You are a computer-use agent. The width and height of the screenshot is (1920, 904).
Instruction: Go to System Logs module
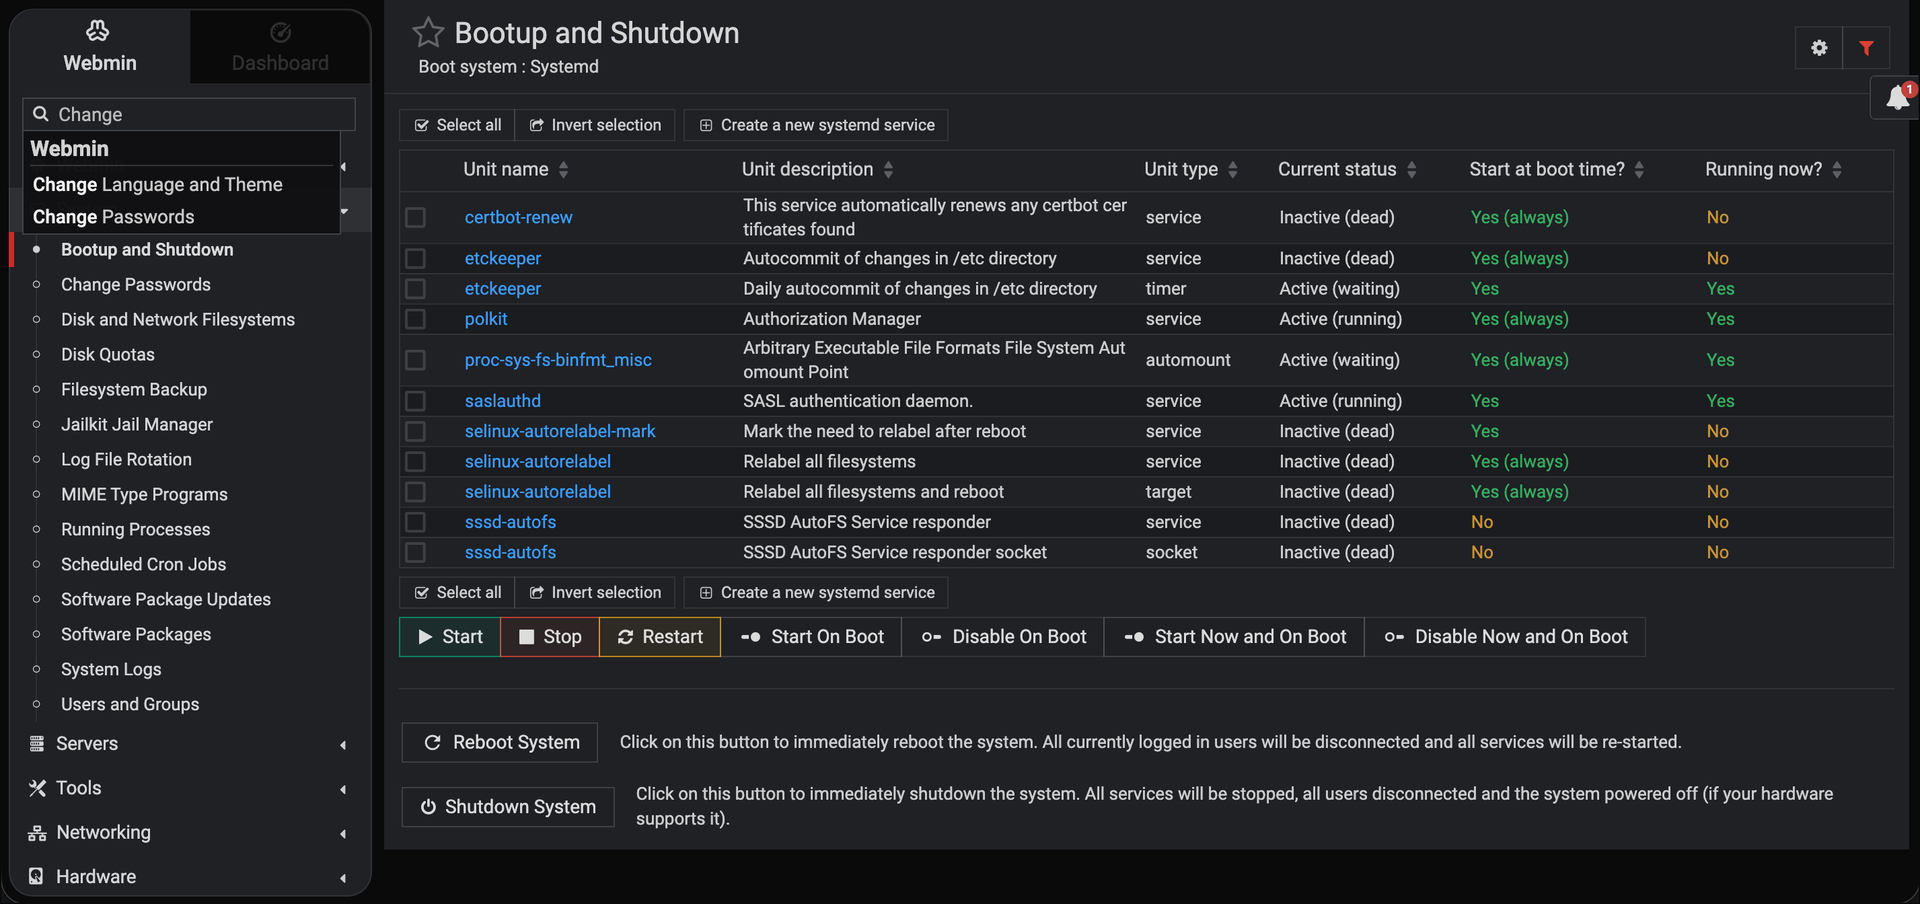tap(111, 669)
